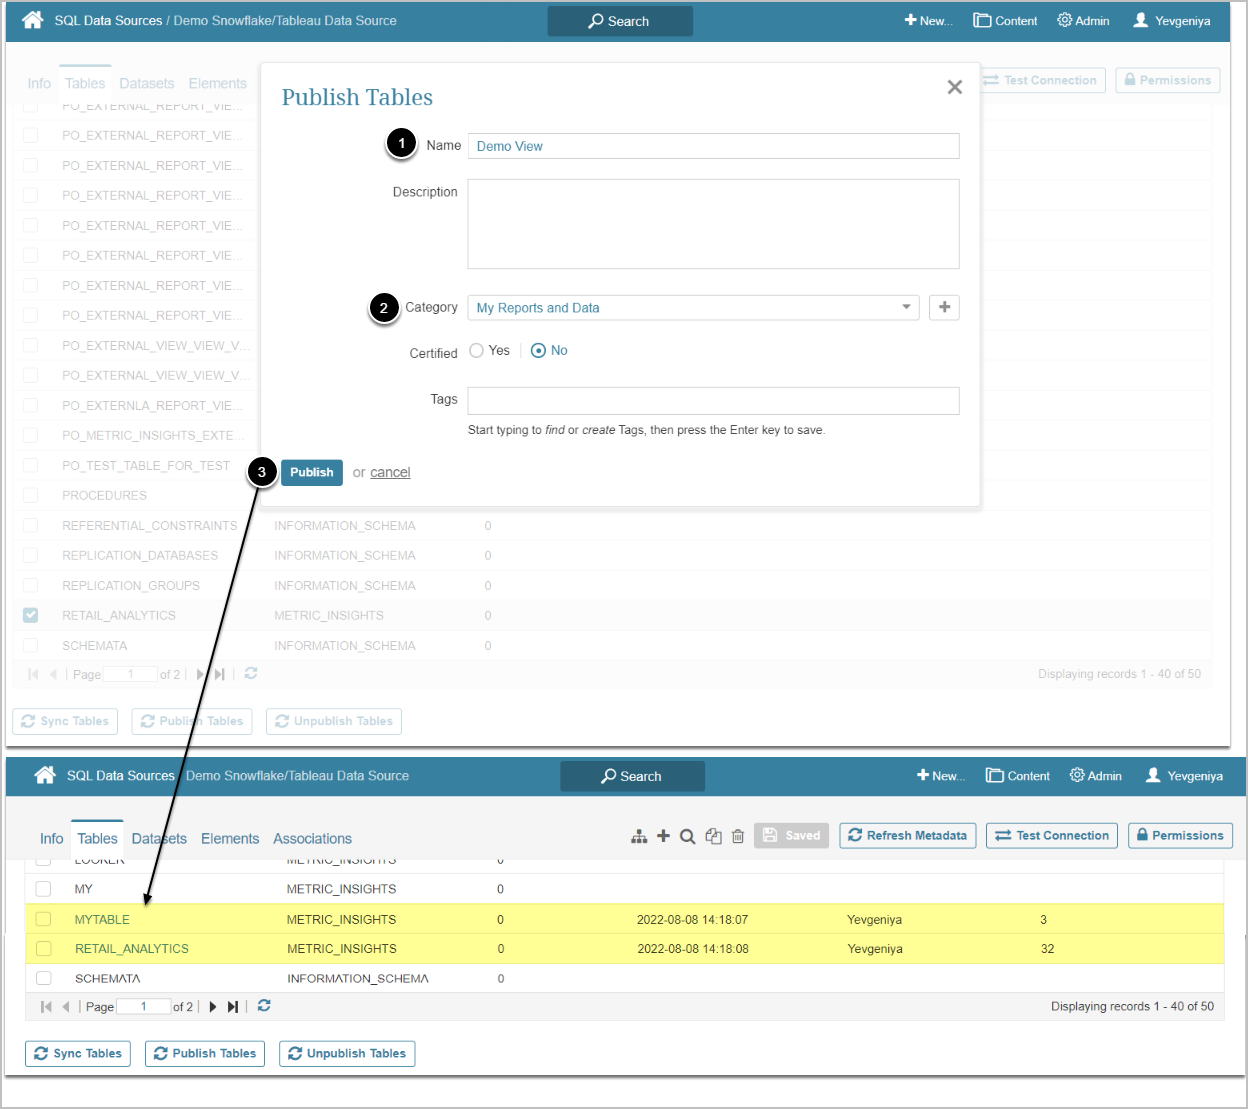Image resolution: width=1248 pixels, height=1109 pixels.
Task: Click the Refresh Metadata button
Action: [x=908, y=836]
